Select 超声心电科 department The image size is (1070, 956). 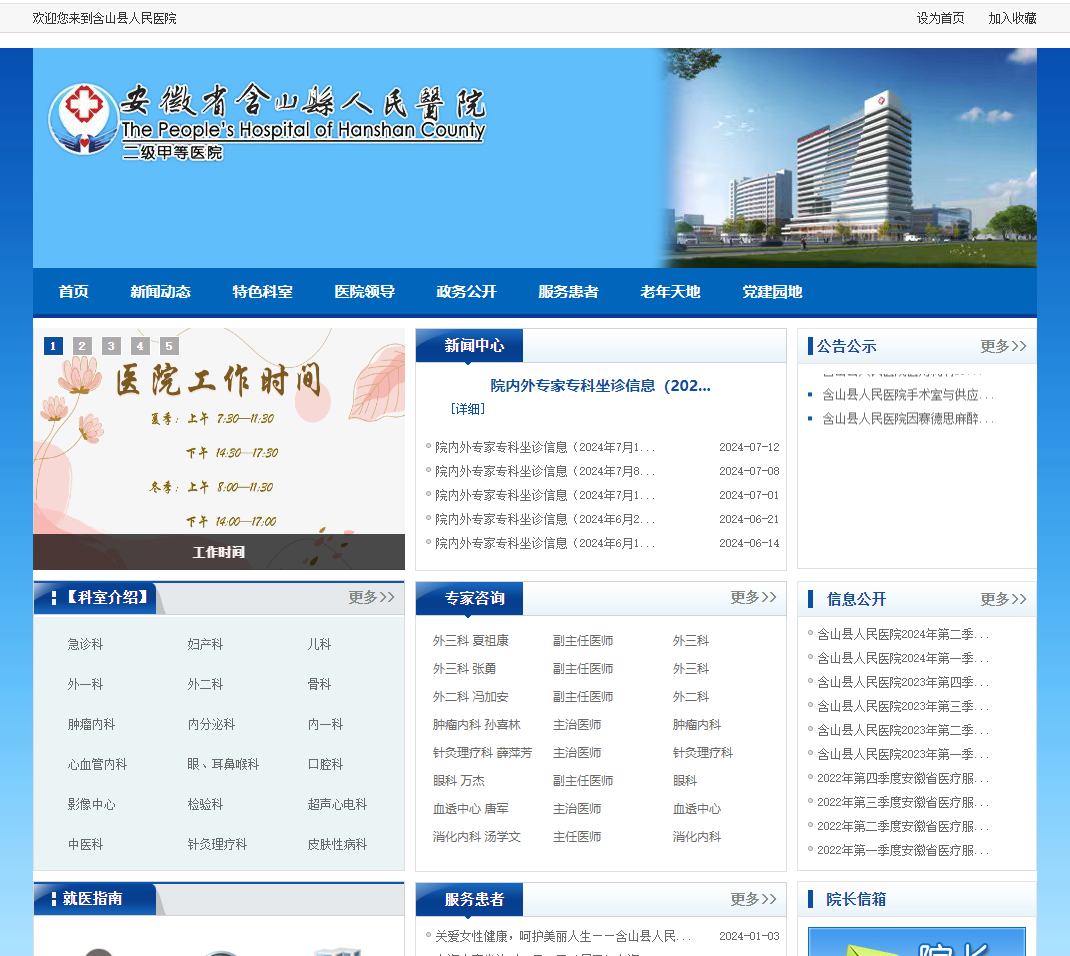click(x=337, y=805)
